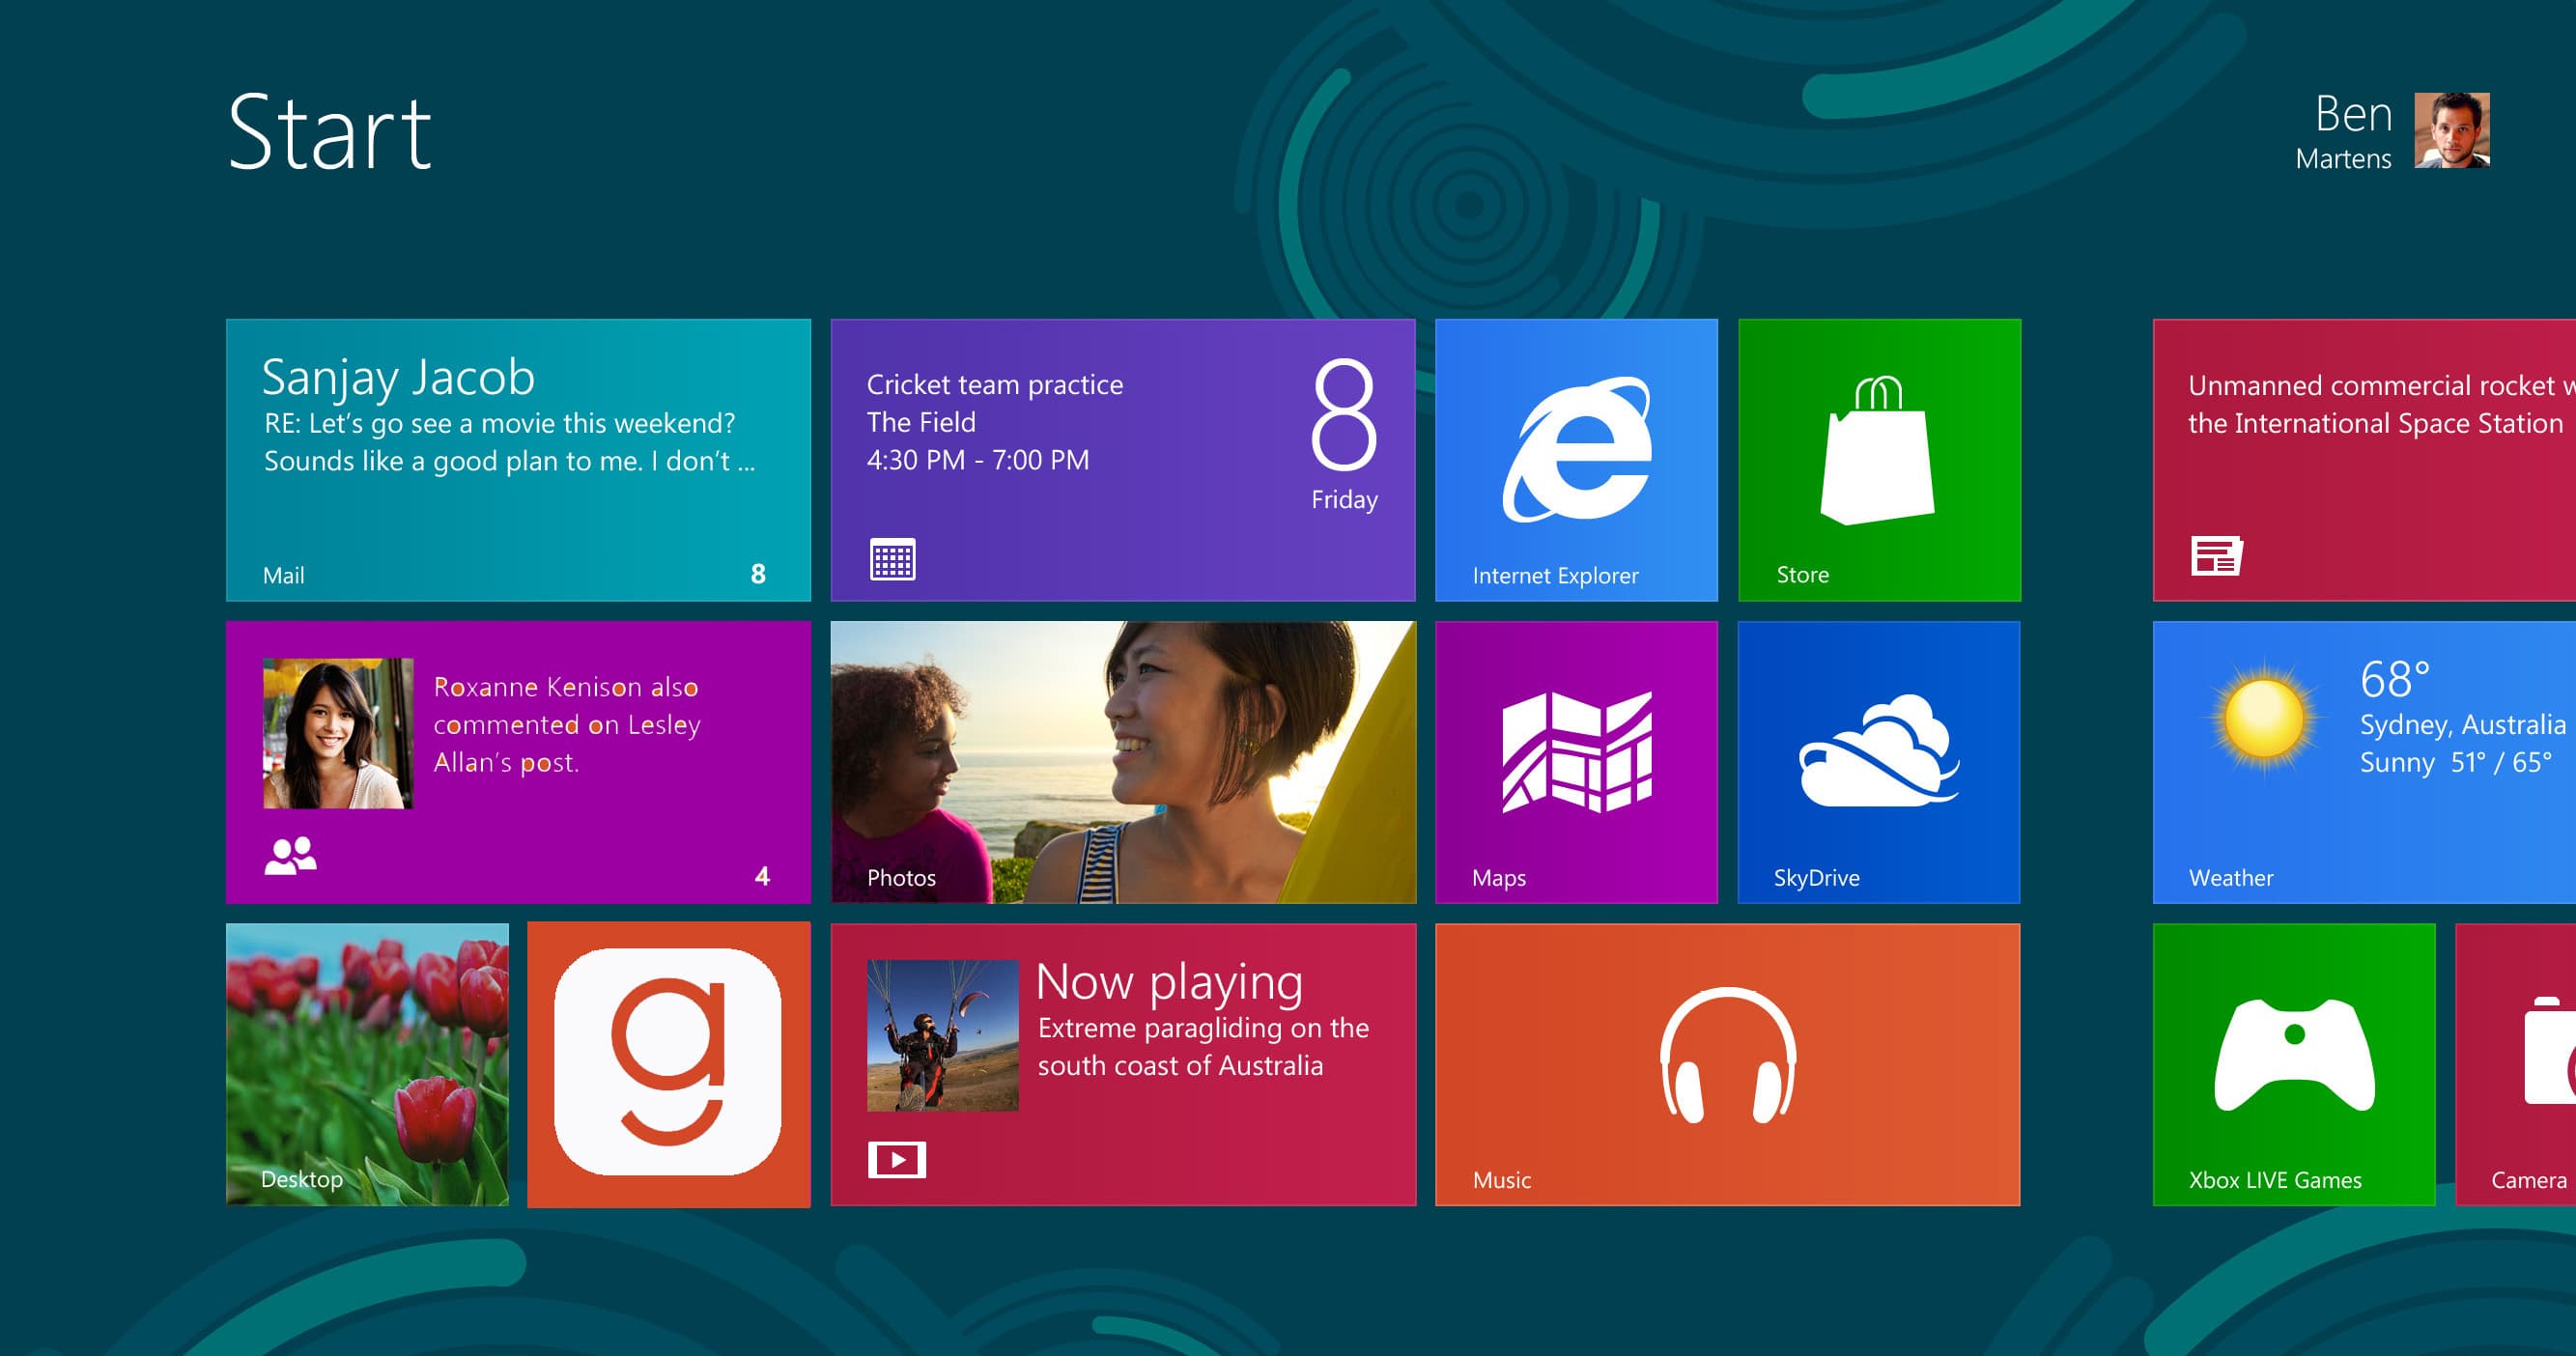This screenshot has height=1356, width=2576.
Task: Click the calendar grid icon
Action: click(892, 559)
